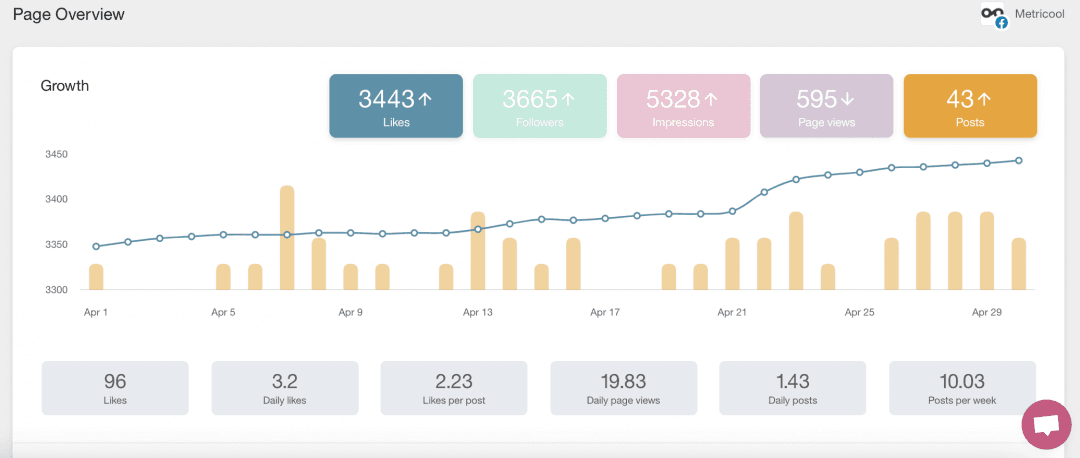Click the Apr 13 x-axis label
1080x458 pixels.
pos(478,312)
